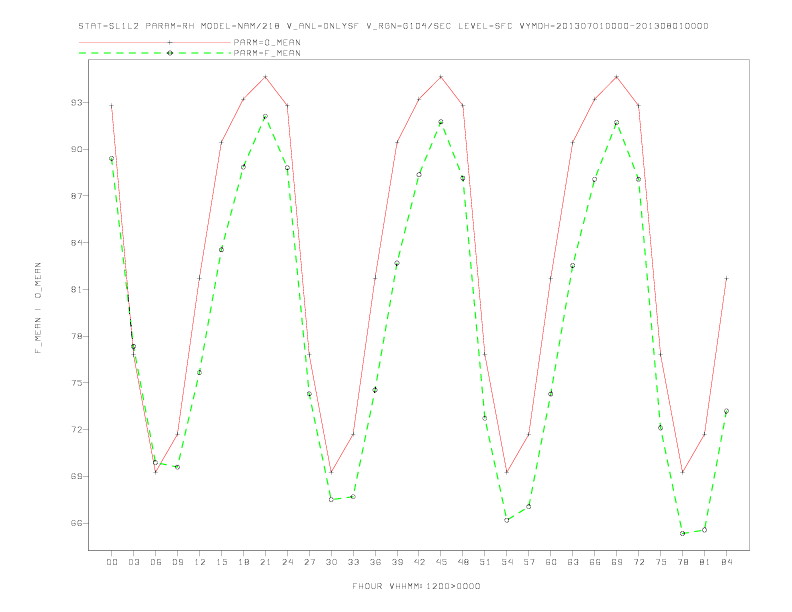The height and width of the screenshot is (612, 792).
Task: Click x-axis tick label 03
Action: click(x=133, y=562)
